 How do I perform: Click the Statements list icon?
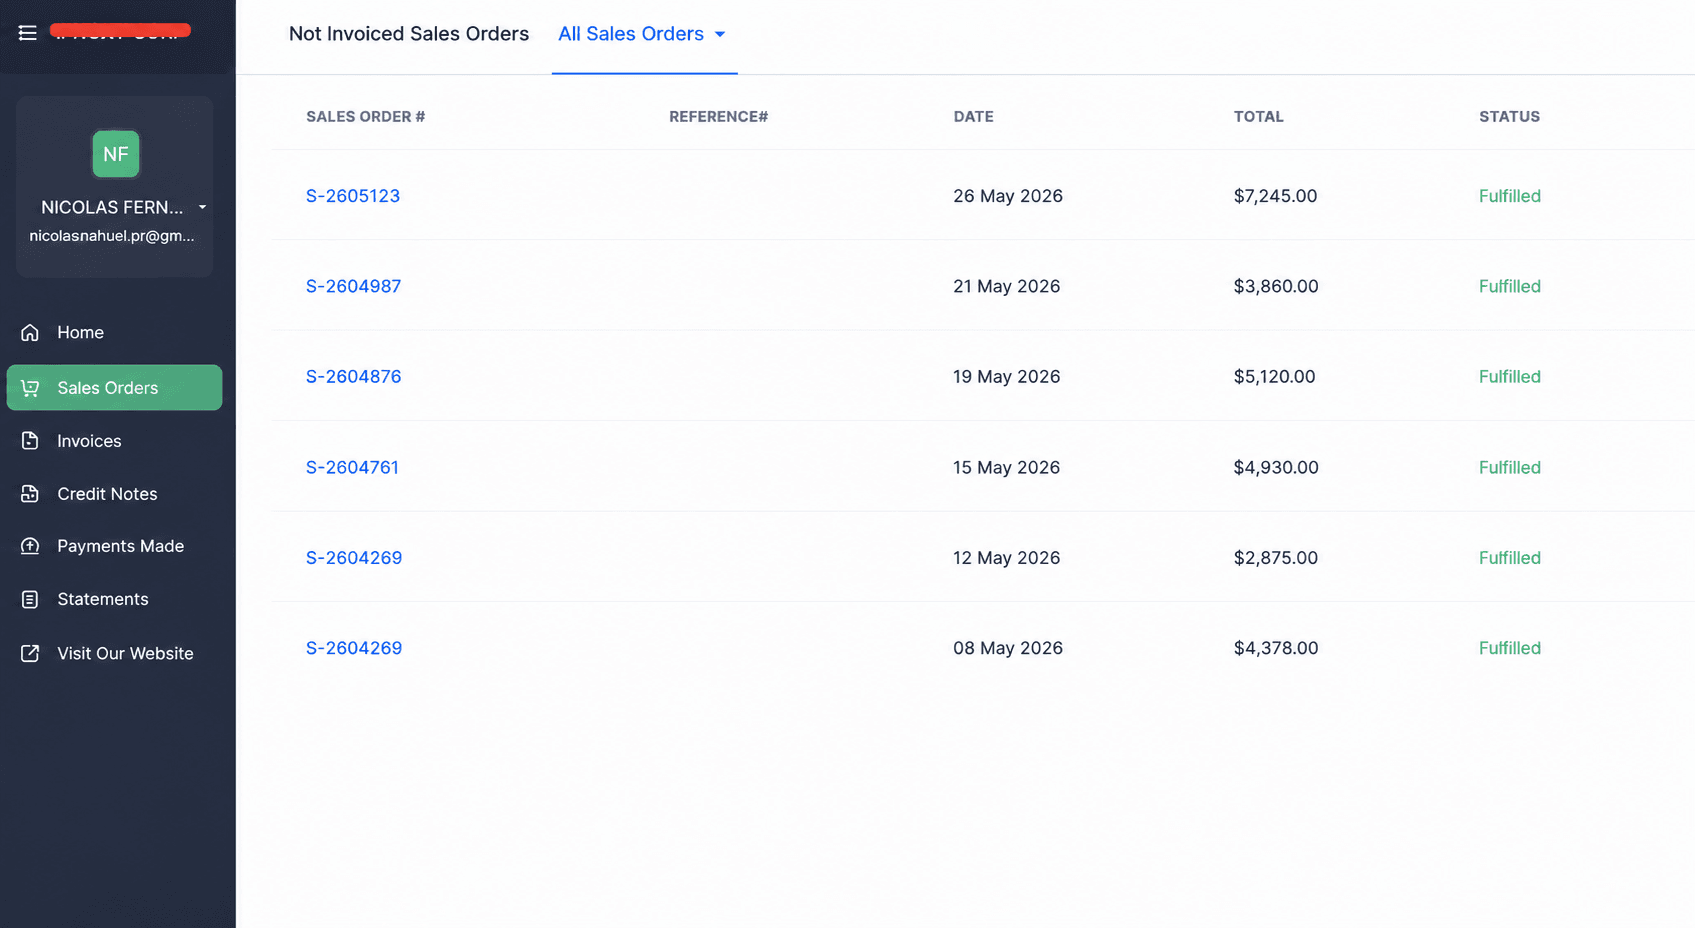[30, 599]
